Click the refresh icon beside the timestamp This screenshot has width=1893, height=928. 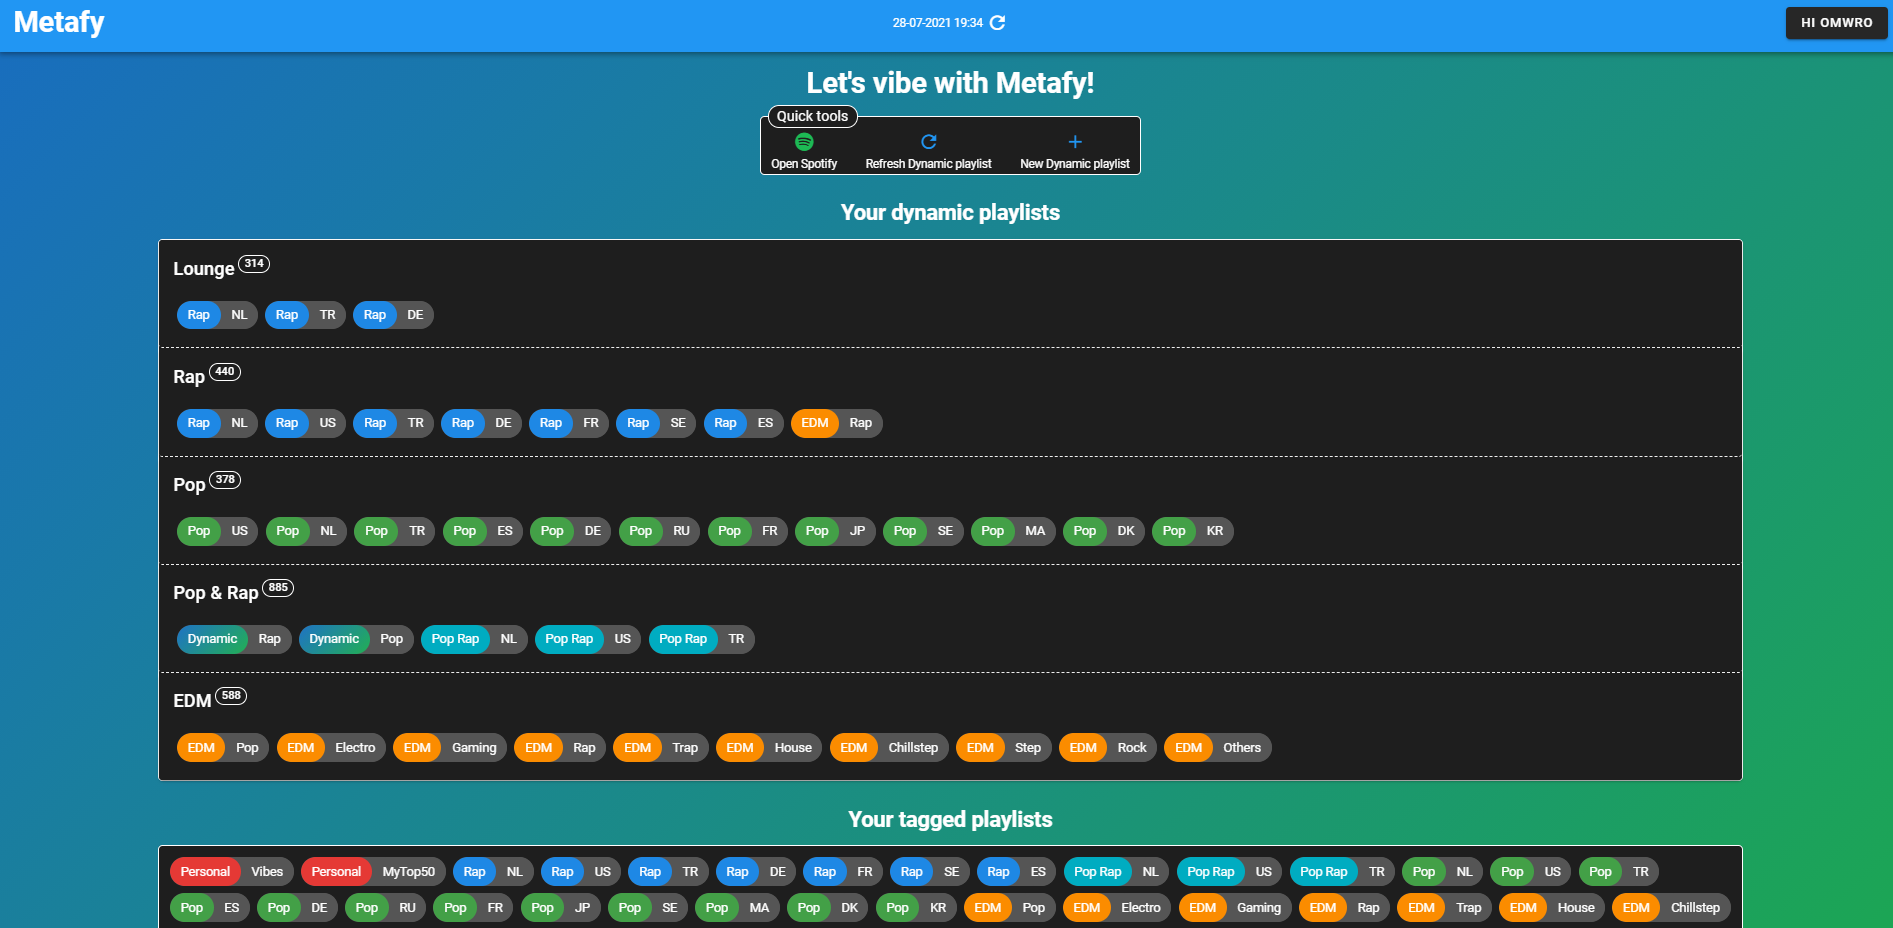pyautogui.click(x=997, y=23)
